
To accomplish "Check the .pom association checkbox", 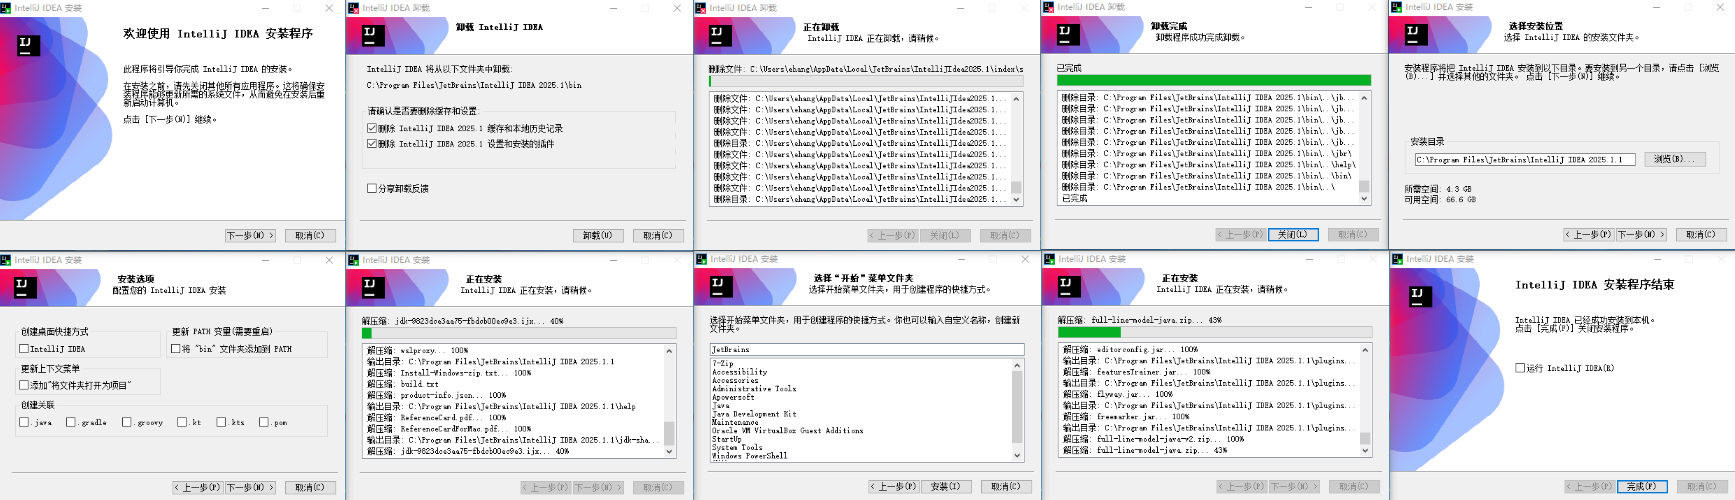I will click(x=263, y=422).
